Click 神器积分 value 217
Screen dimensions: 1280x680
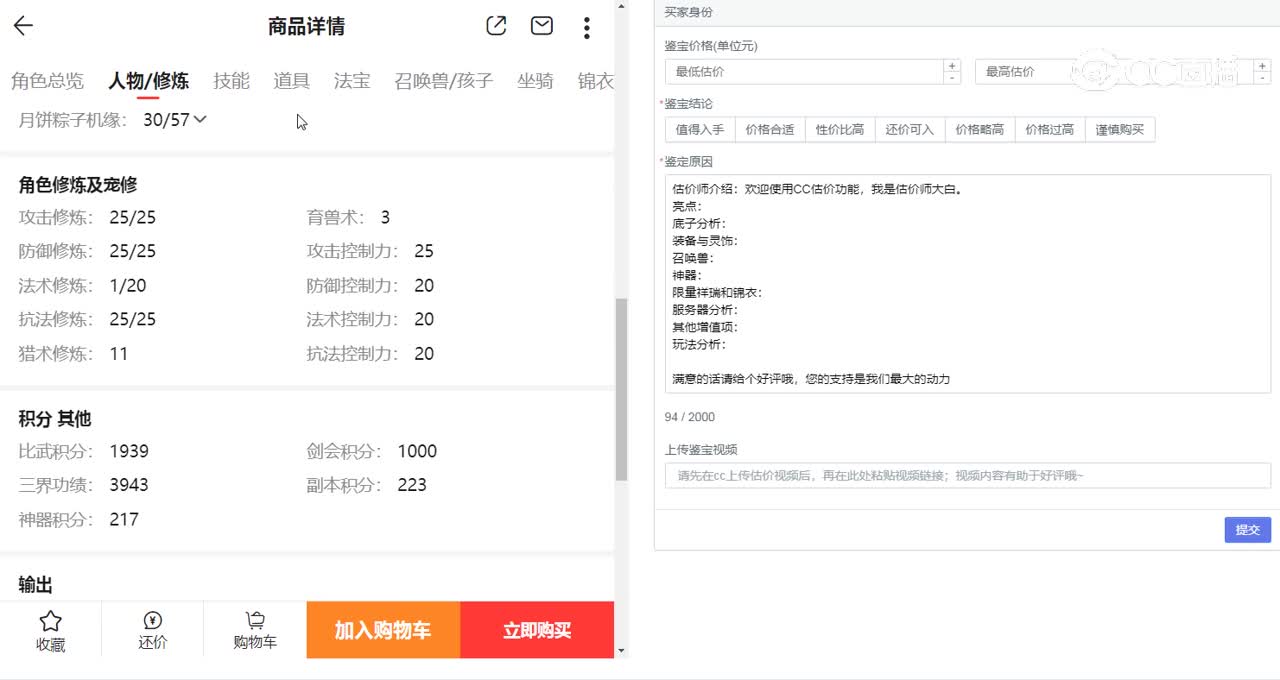tap(124, 519)
